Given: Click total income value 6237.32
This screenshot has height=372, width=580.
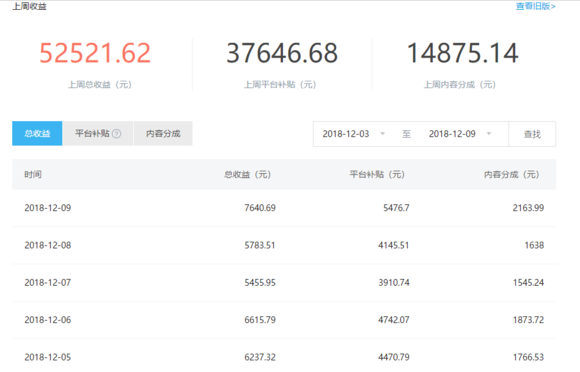Looking at the screenshot, I should click(260, 357).
